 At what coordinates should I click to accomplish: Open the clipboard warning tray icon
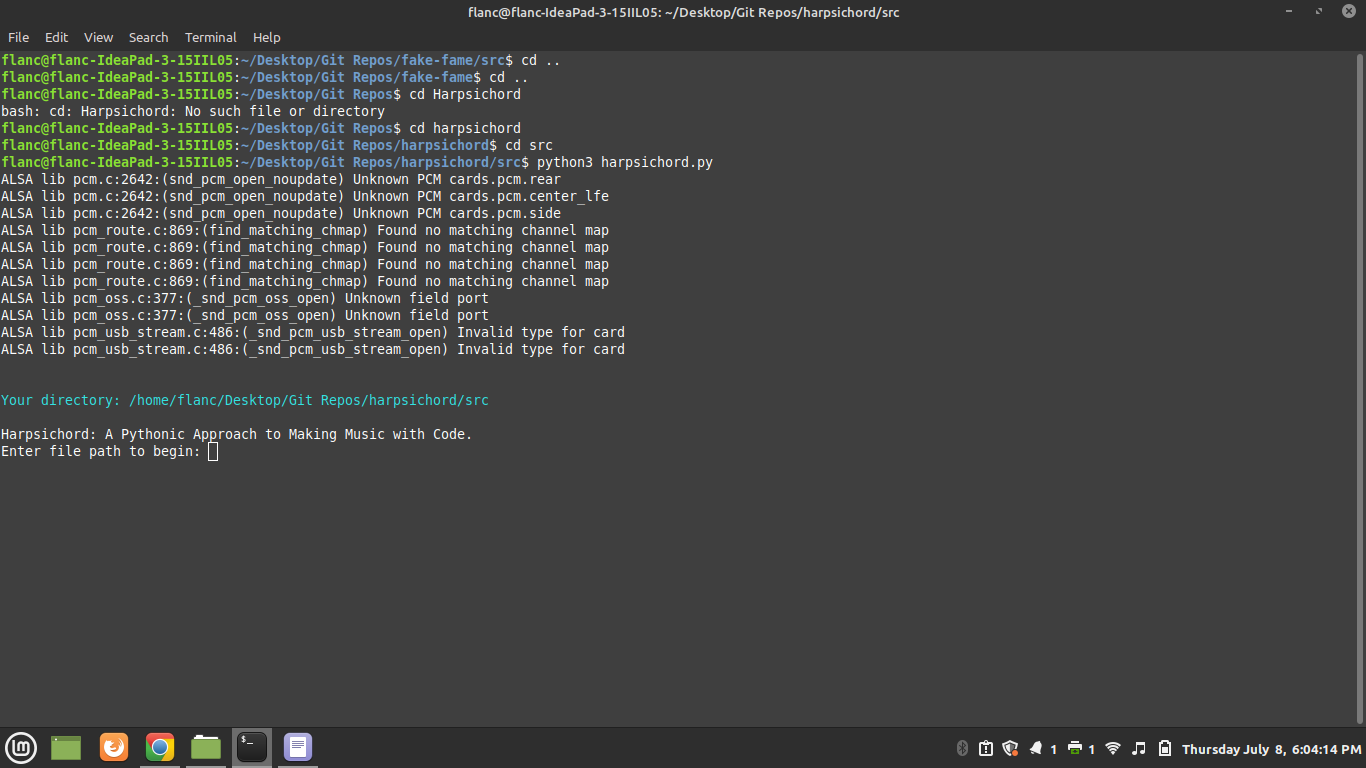[x=986, y=748]
